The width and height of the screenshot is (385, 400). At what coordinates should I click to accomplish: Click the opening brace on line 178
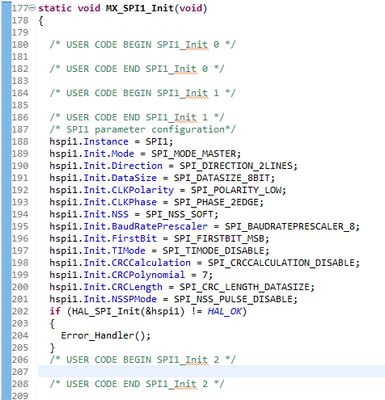tap(41, 21)
